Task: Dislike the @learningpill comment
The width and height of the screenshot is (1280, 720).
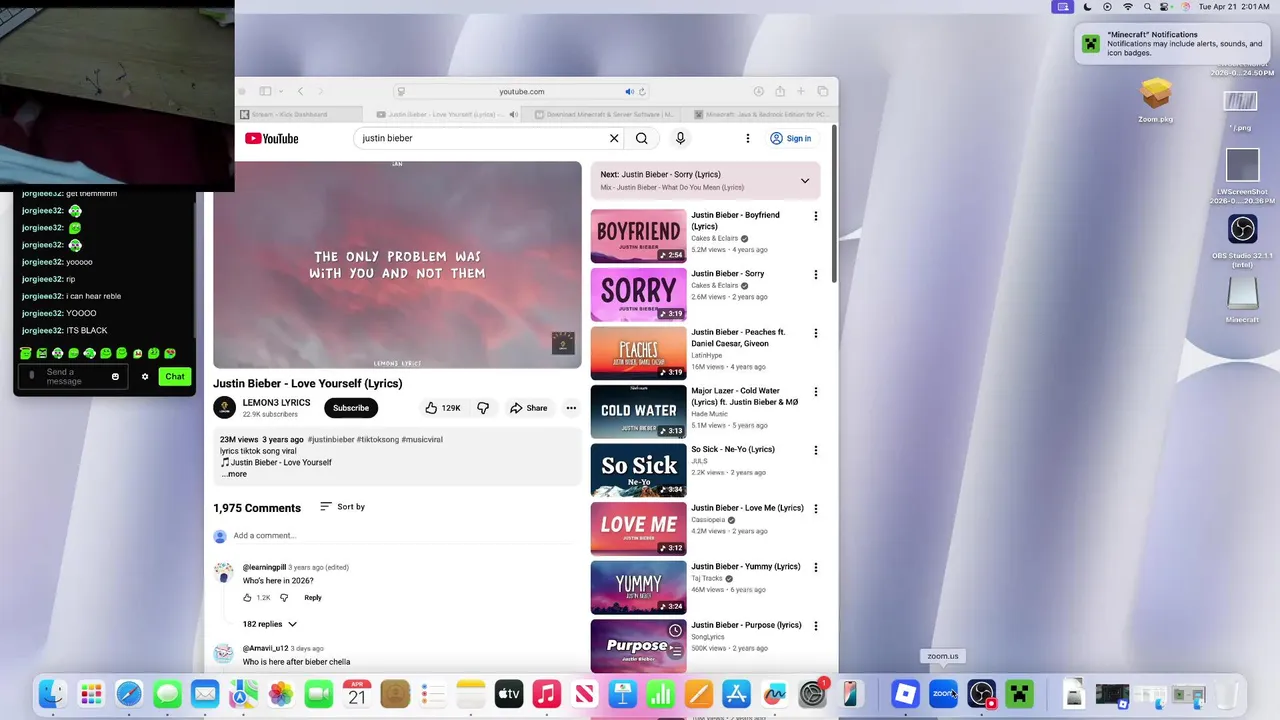Action: 284,598
